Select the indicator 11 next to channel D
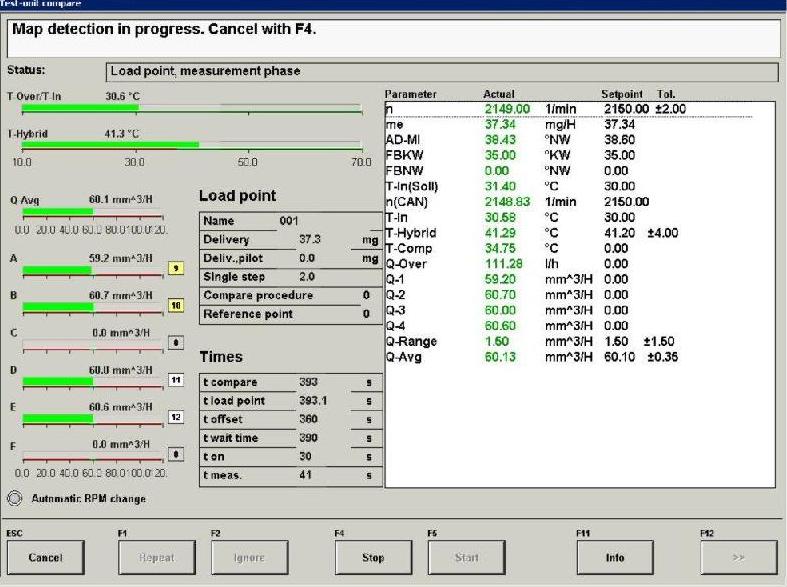This screenshot has height=587, width=787. point(176,380)
